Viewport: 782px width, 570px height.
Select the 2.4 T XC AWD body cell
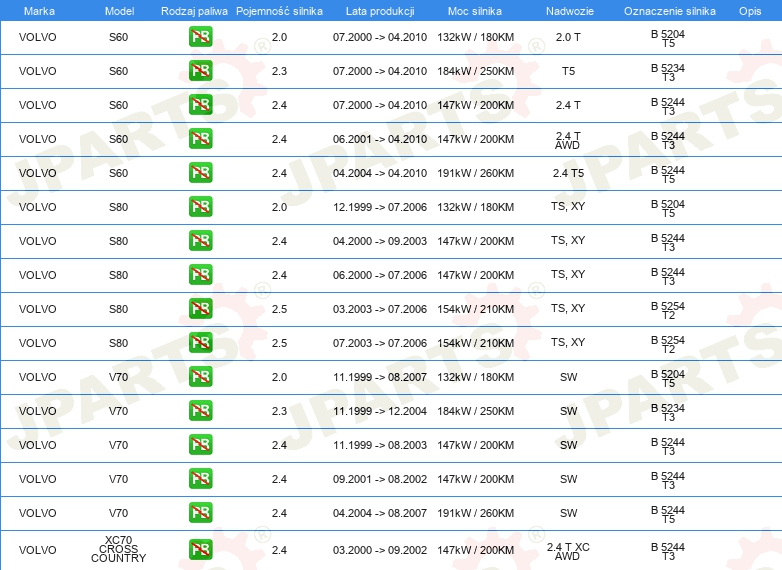[x=568, y=552]
